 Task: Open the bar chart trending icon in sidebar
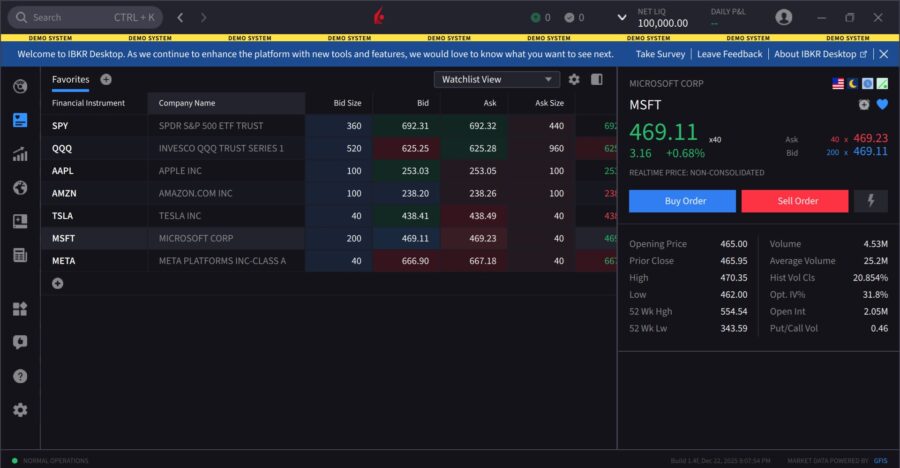point(20,154)
